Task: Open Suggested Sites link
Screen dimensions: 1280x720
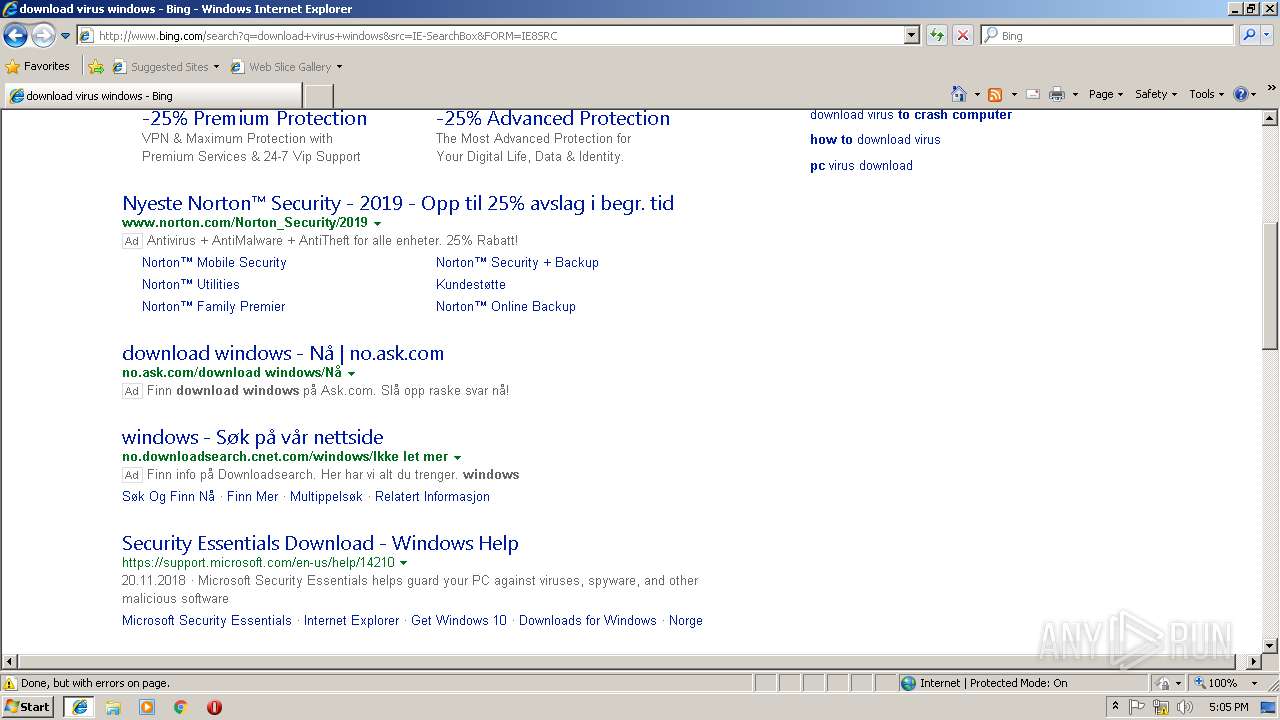Action: (165, 67)
